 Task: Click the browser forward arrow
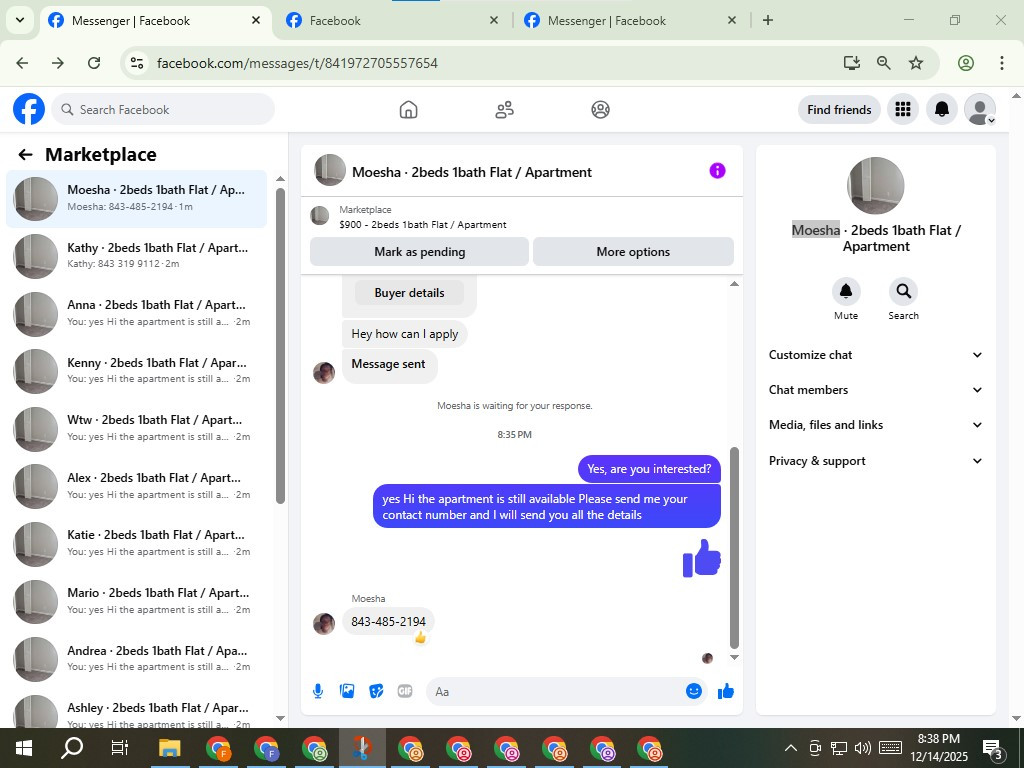[58, 63]
